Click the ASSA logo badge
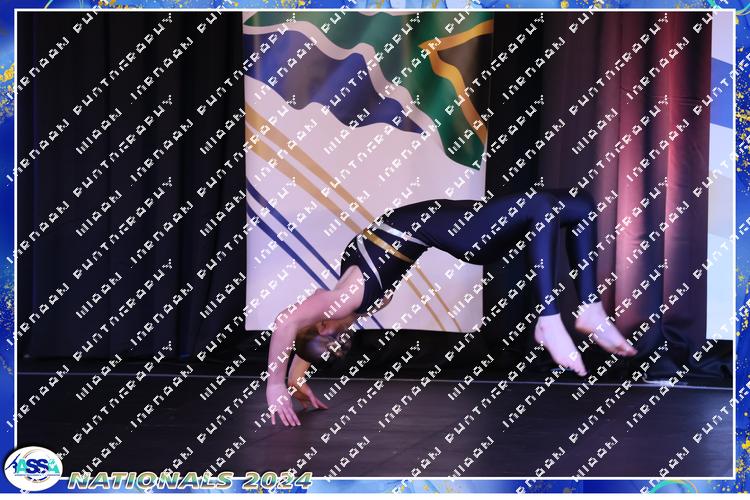 33,468
